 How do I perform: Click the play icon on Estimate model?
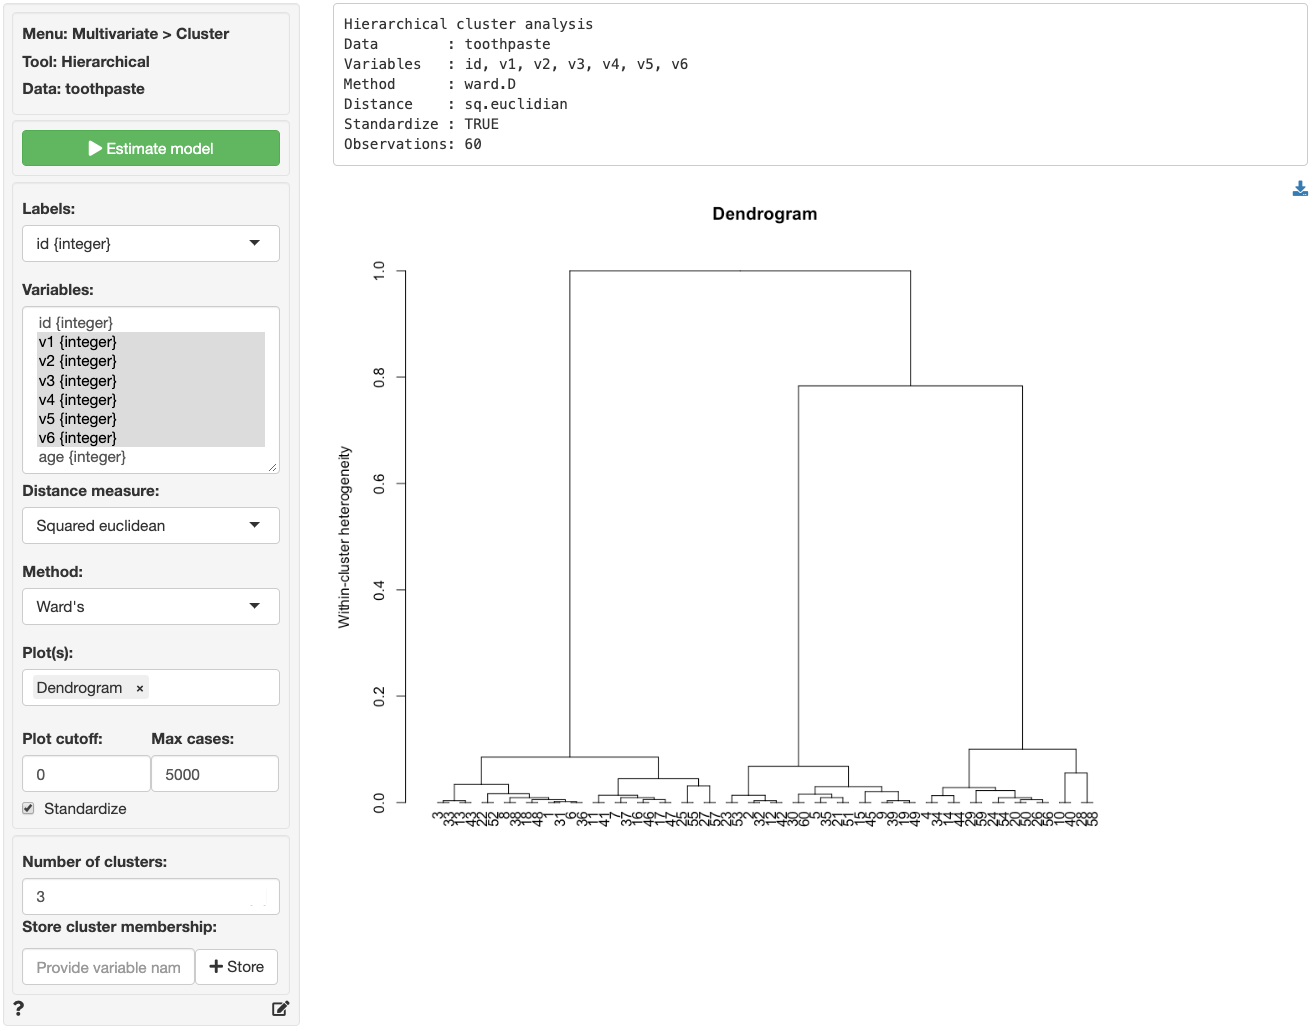pyautogui.click(x=95, y=148)
